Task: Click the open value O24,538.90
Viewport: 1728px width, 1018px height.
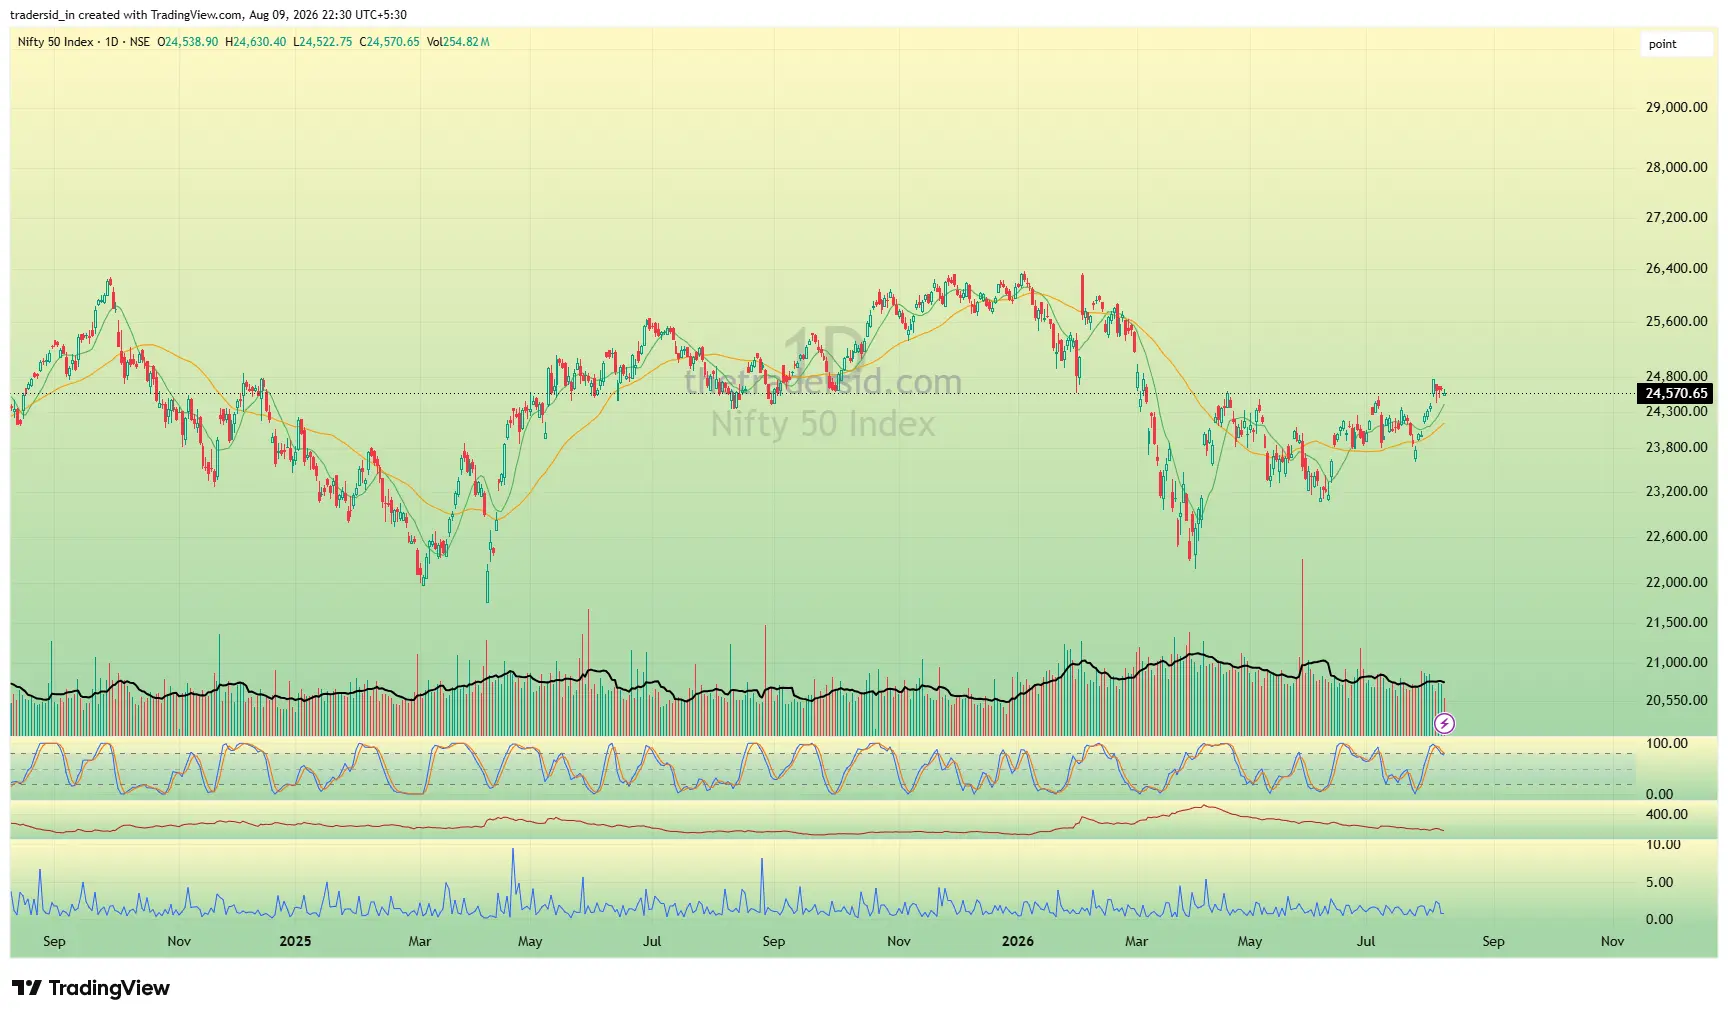Action: point(187,42)
